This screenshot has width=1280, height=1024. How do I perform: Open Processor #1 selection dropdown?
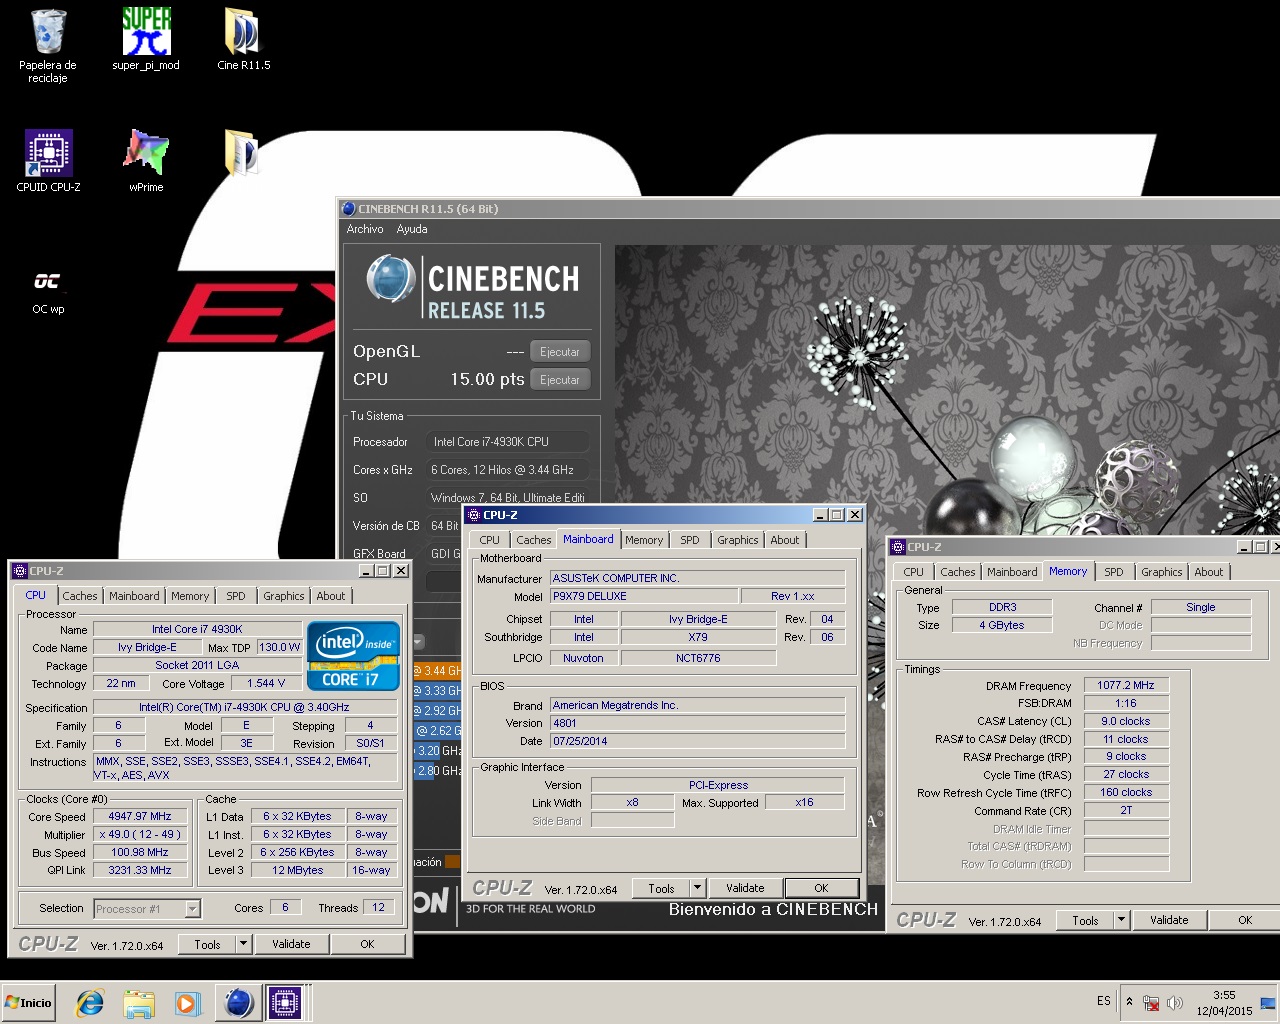(147, 908)
